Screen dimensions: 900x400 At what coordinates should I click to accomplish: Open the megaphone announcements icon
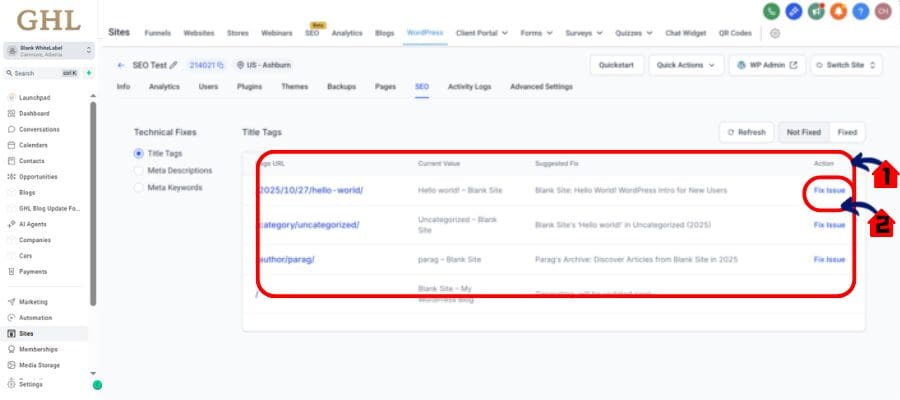coord(816,11)
